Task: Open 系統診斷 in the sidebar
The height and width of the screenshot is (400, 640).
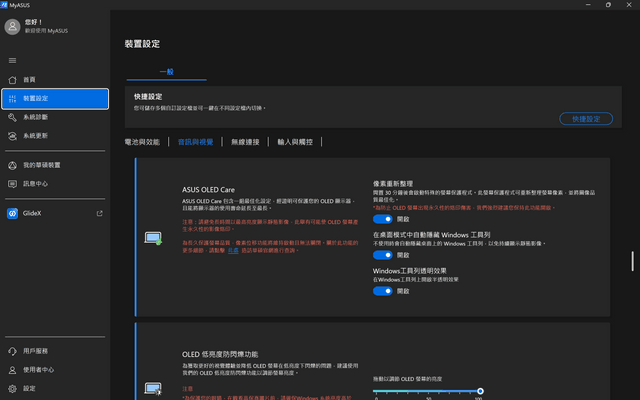Action: click(55, 117)
